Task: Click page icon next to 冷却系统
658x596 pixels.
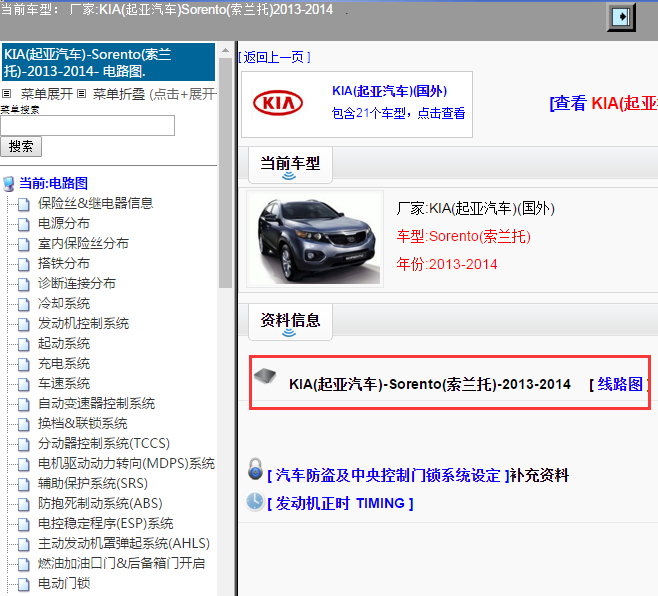Action: click(24, 304)
